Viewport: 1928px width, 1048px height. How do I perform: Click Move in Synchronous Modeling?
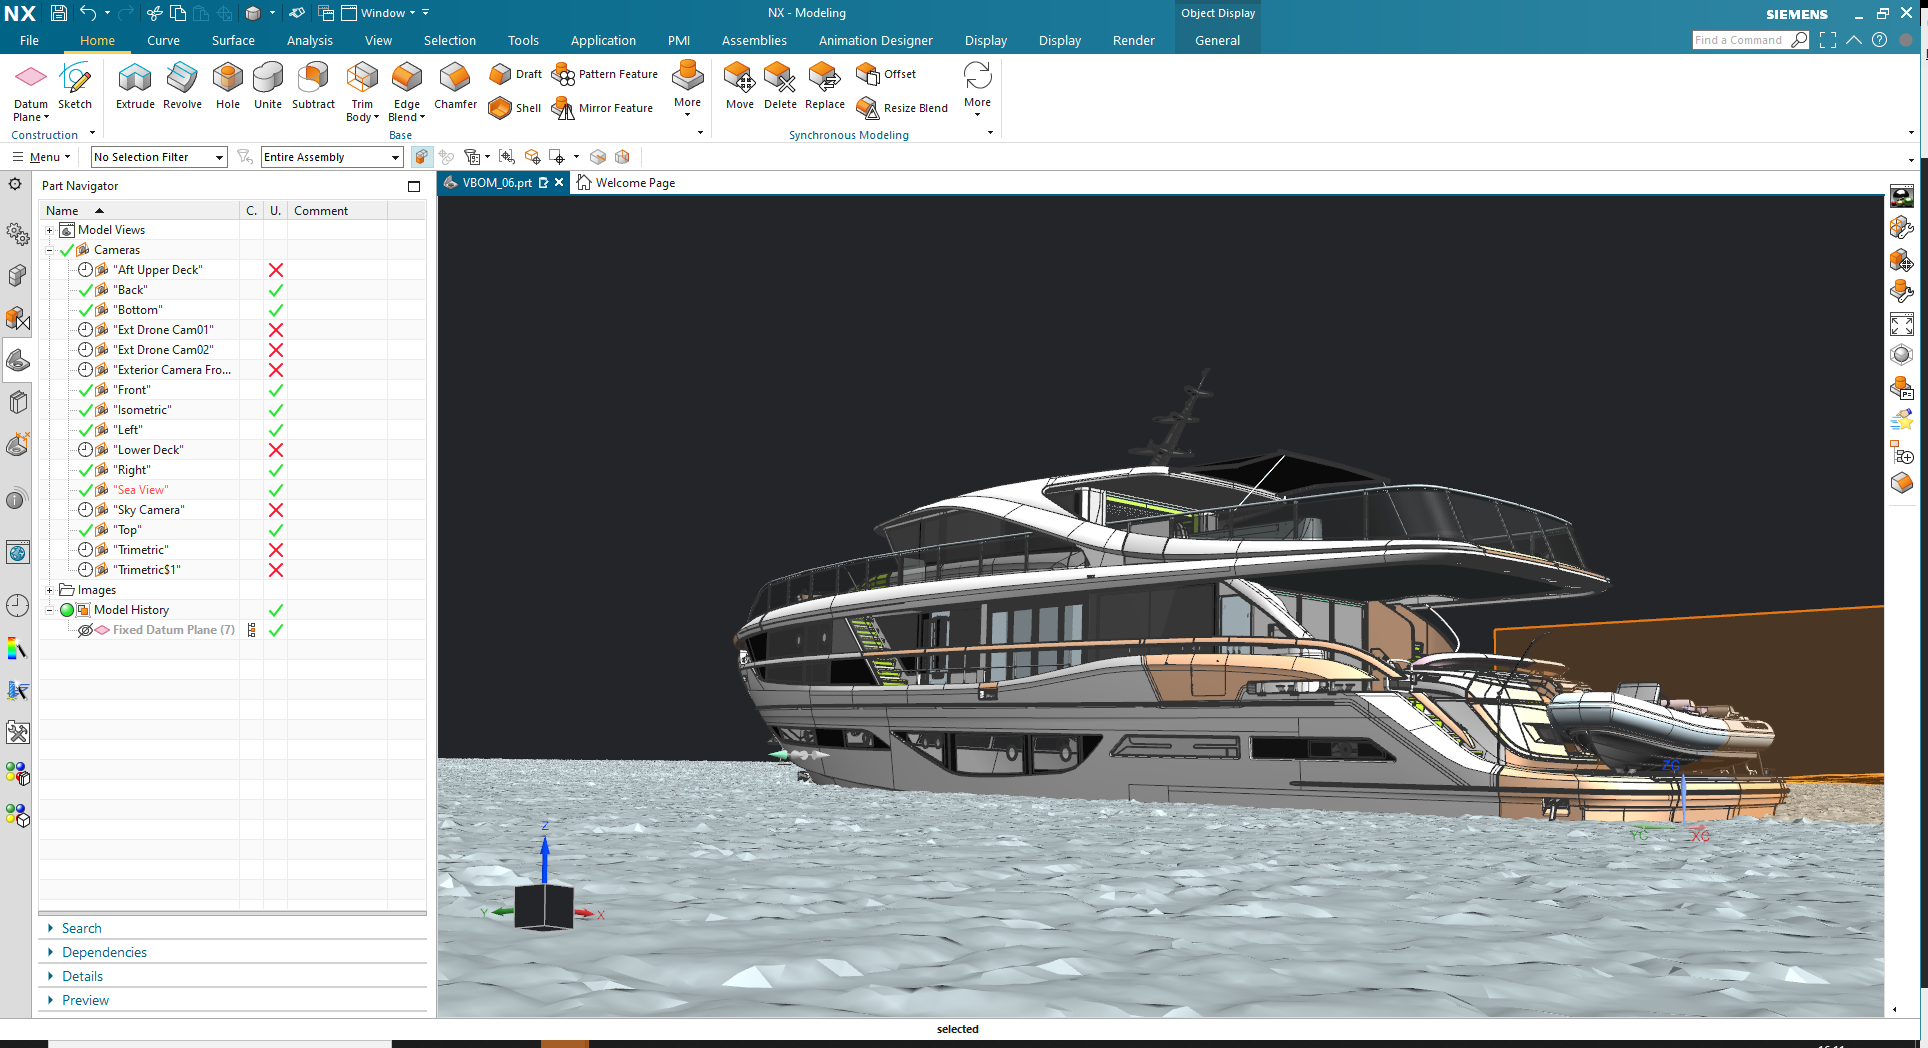coord(740,85)
